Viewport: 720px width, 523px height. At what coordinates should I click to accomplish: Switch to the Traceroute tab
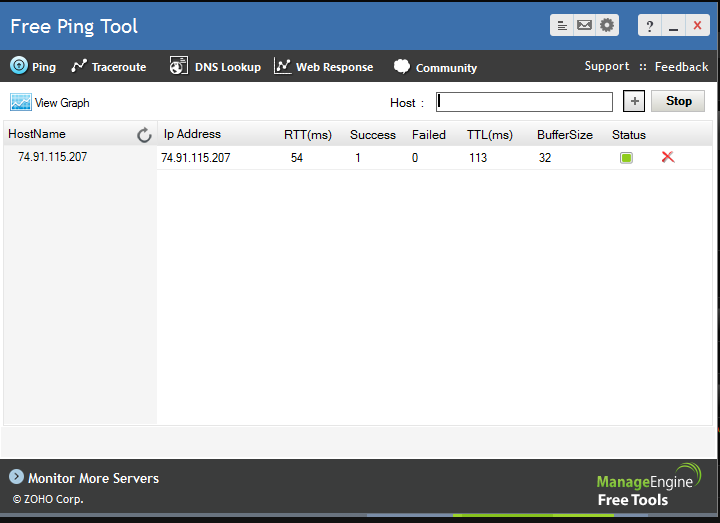pos(109,67)
